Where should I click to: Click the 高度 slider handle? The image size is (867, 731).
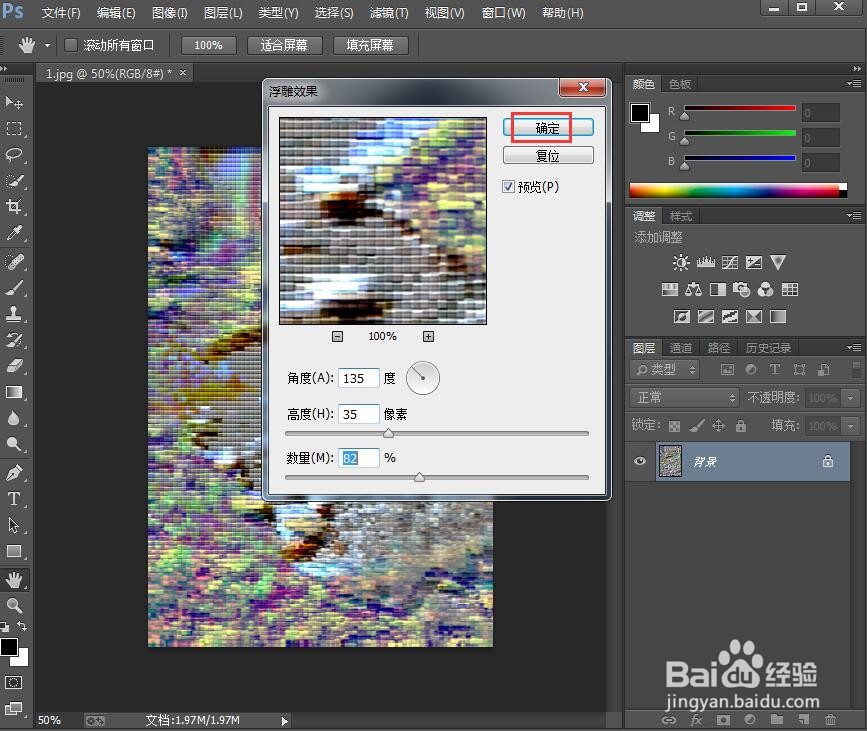coord(389,433)
